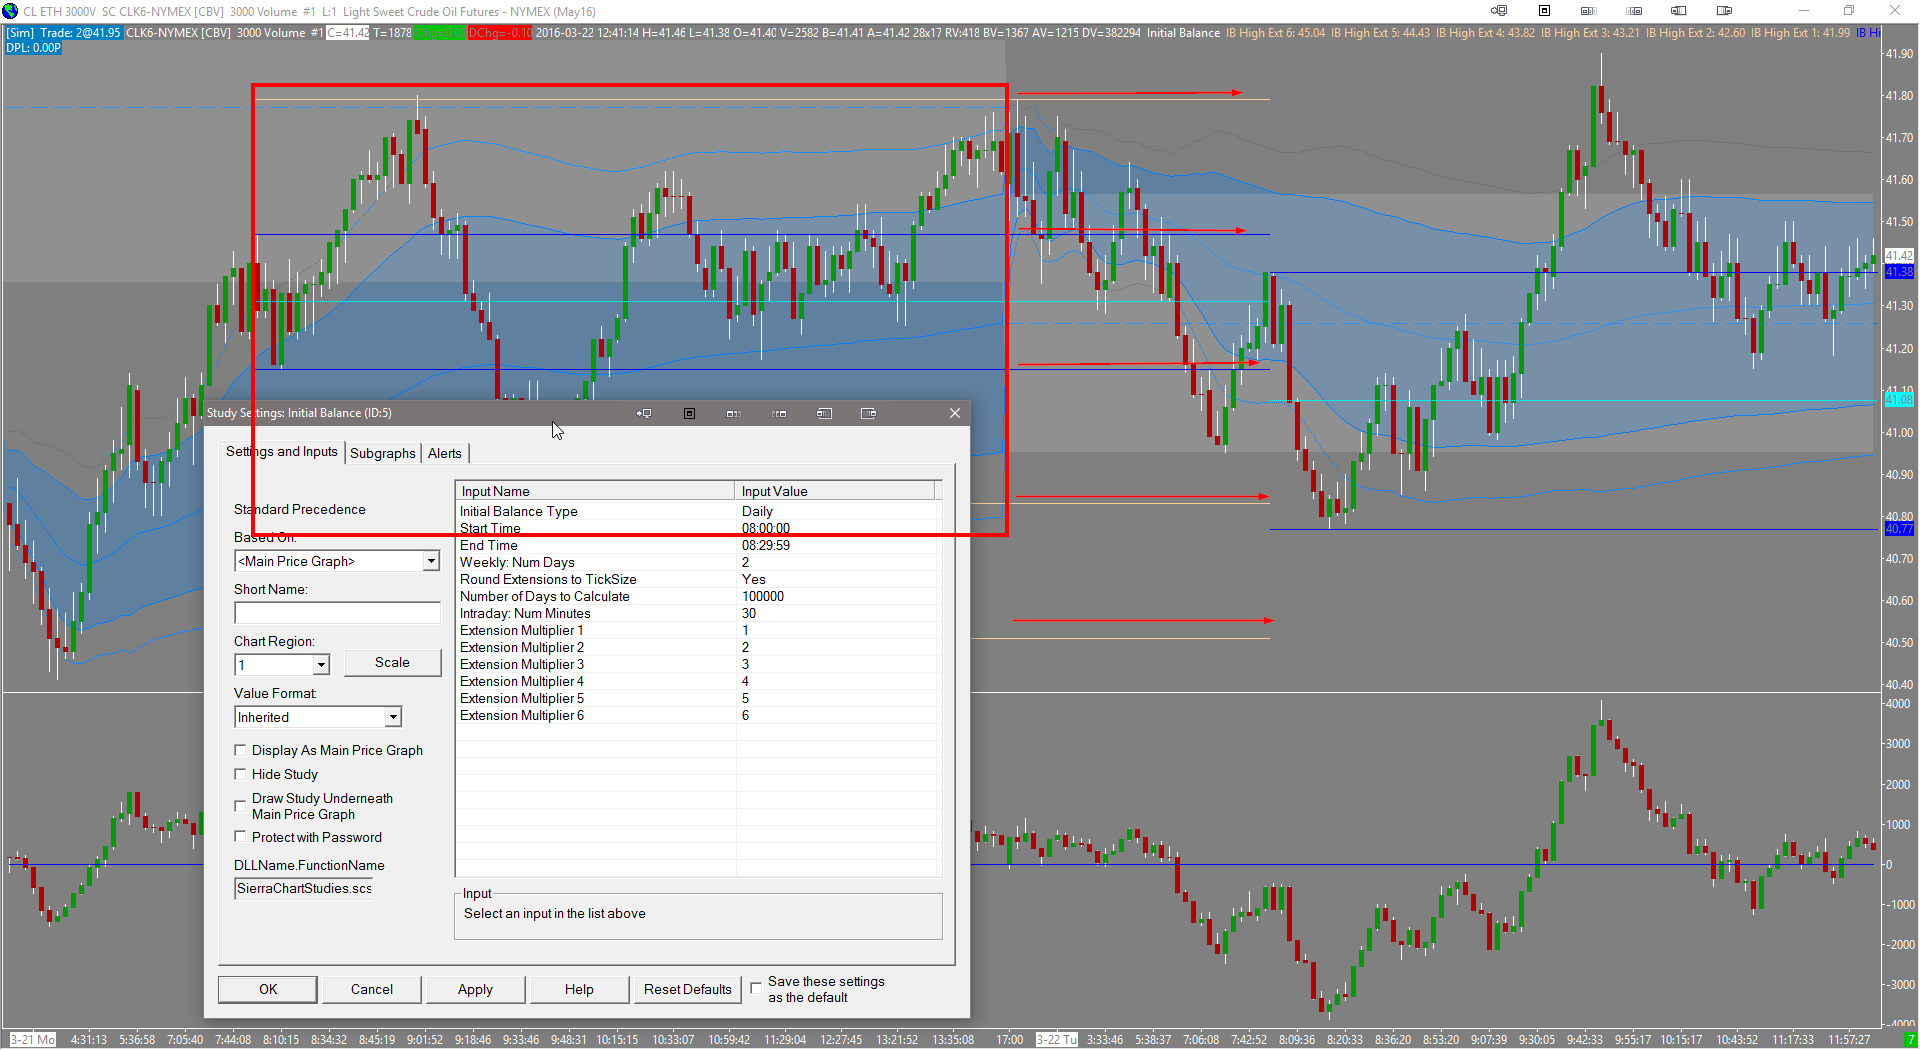Click the main window icon with solid left pane

pyautogui.click(x=1589, y=11)
